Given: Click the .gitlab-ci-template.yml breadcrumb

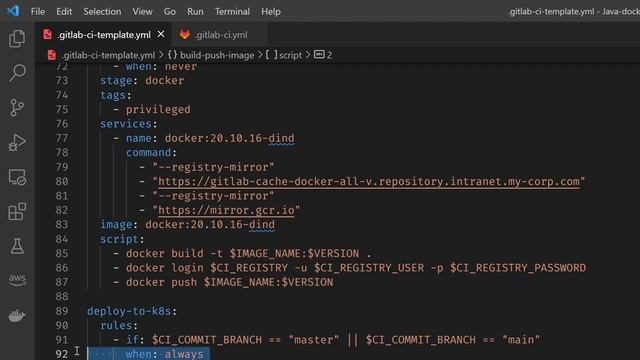Looking at the screenshot, I should pos(108,55).
